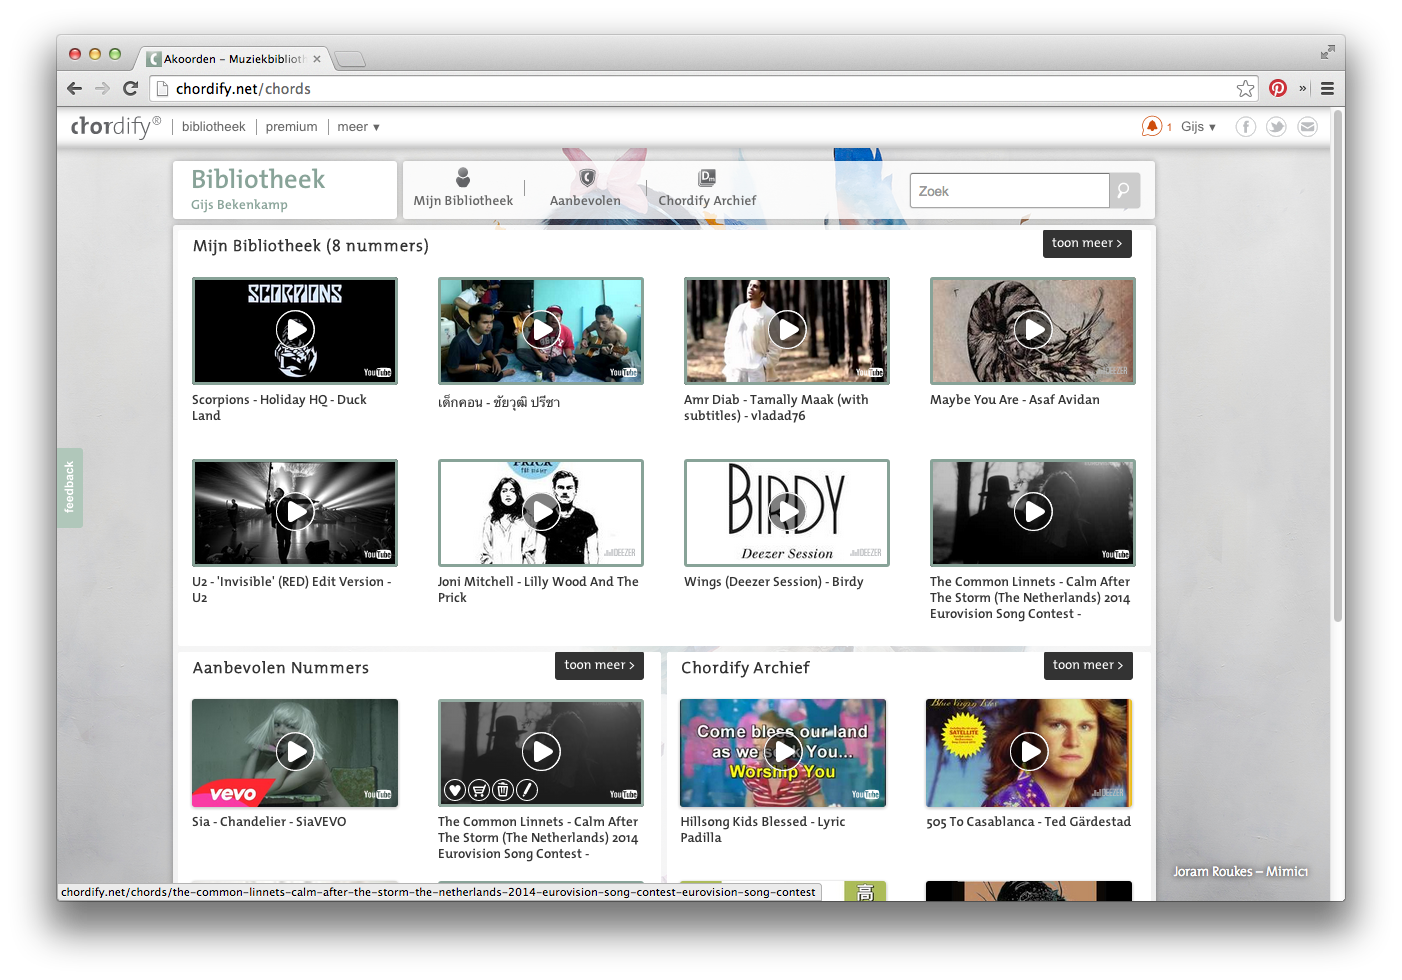Open Hillsong Kids Blessed title link
The image size is (1402, 980).
763,830
